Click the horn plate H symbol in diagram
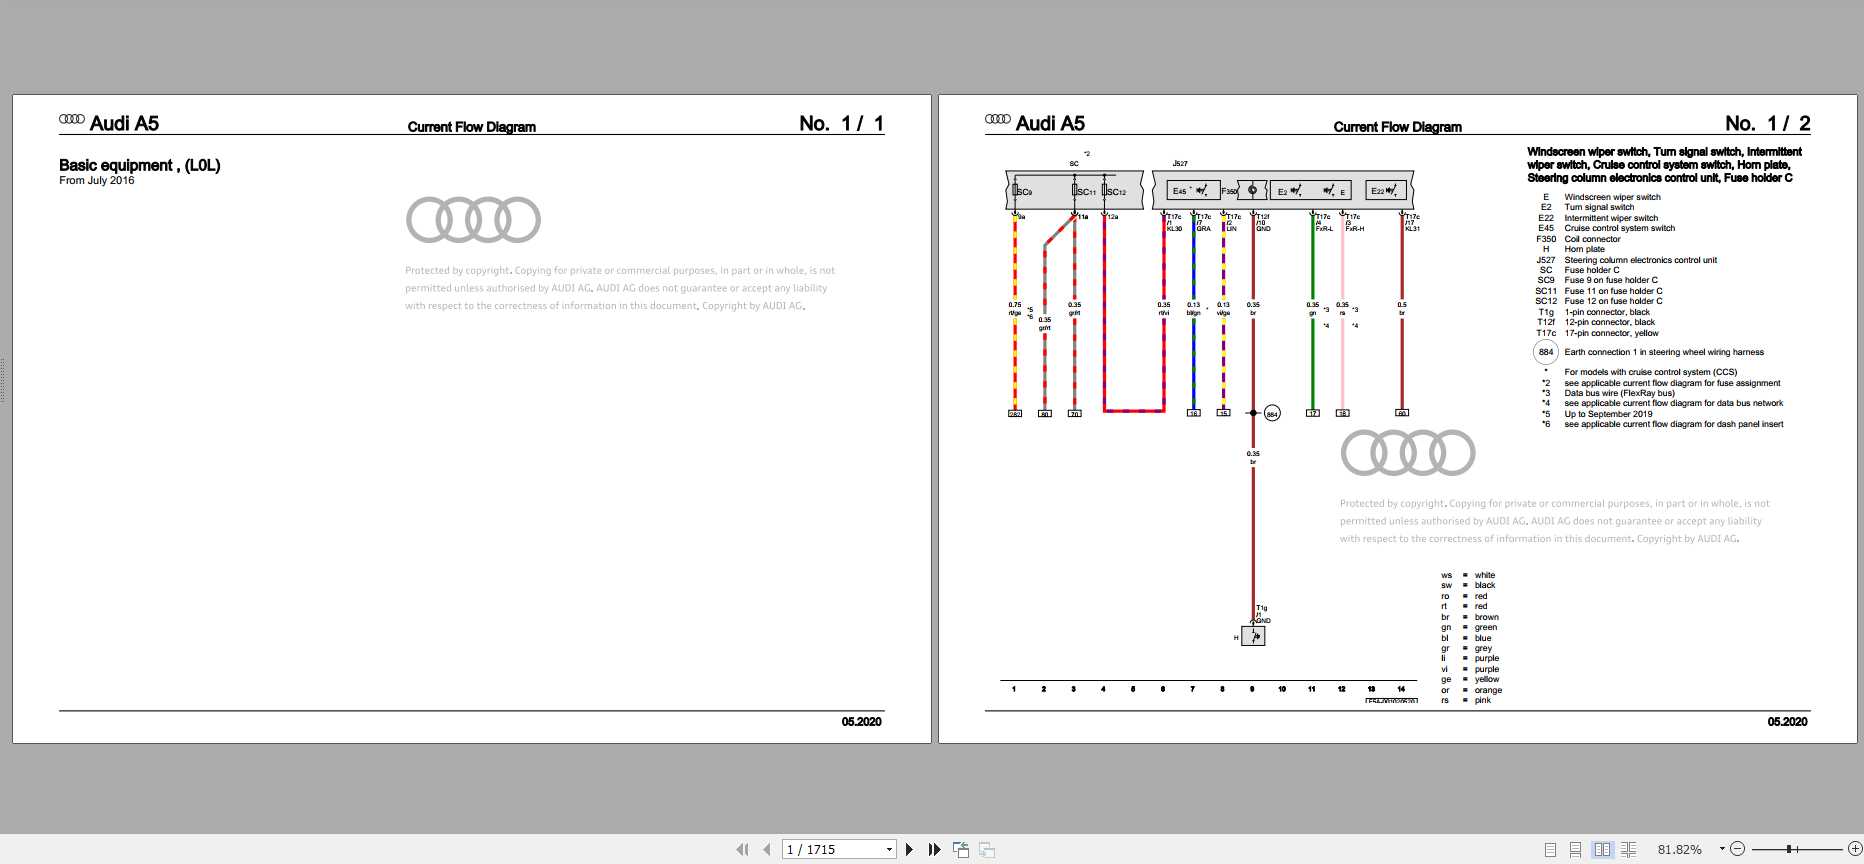The height and width of the screenshot is (864, 1864). coord(1253,636)
